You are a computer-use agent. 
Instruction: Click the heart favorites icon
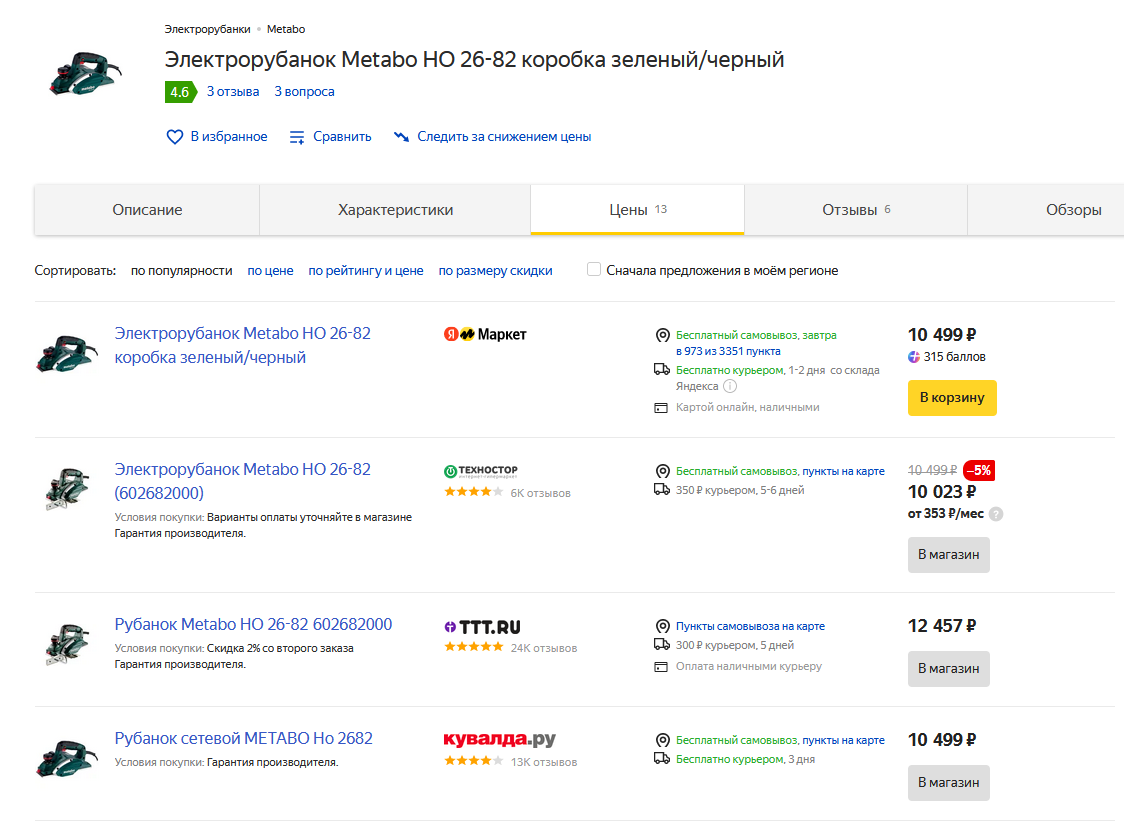(x=175, y=137)
